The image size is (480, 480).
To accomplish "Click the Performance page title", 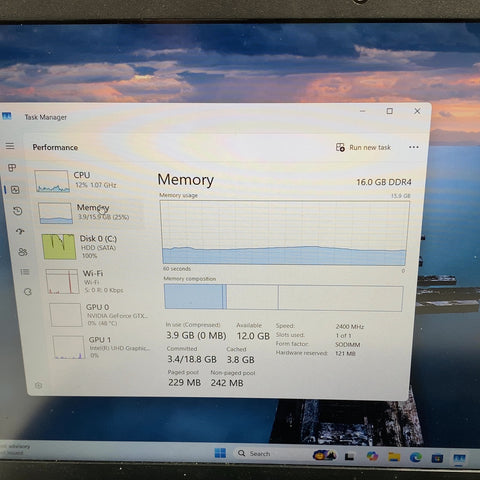I will (55, 147).
